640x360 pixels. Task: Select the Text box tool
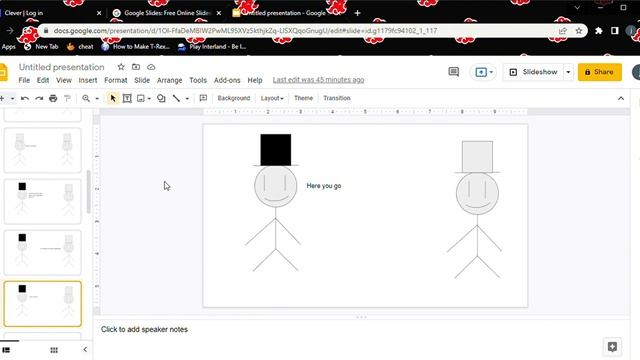coord(127,98)
